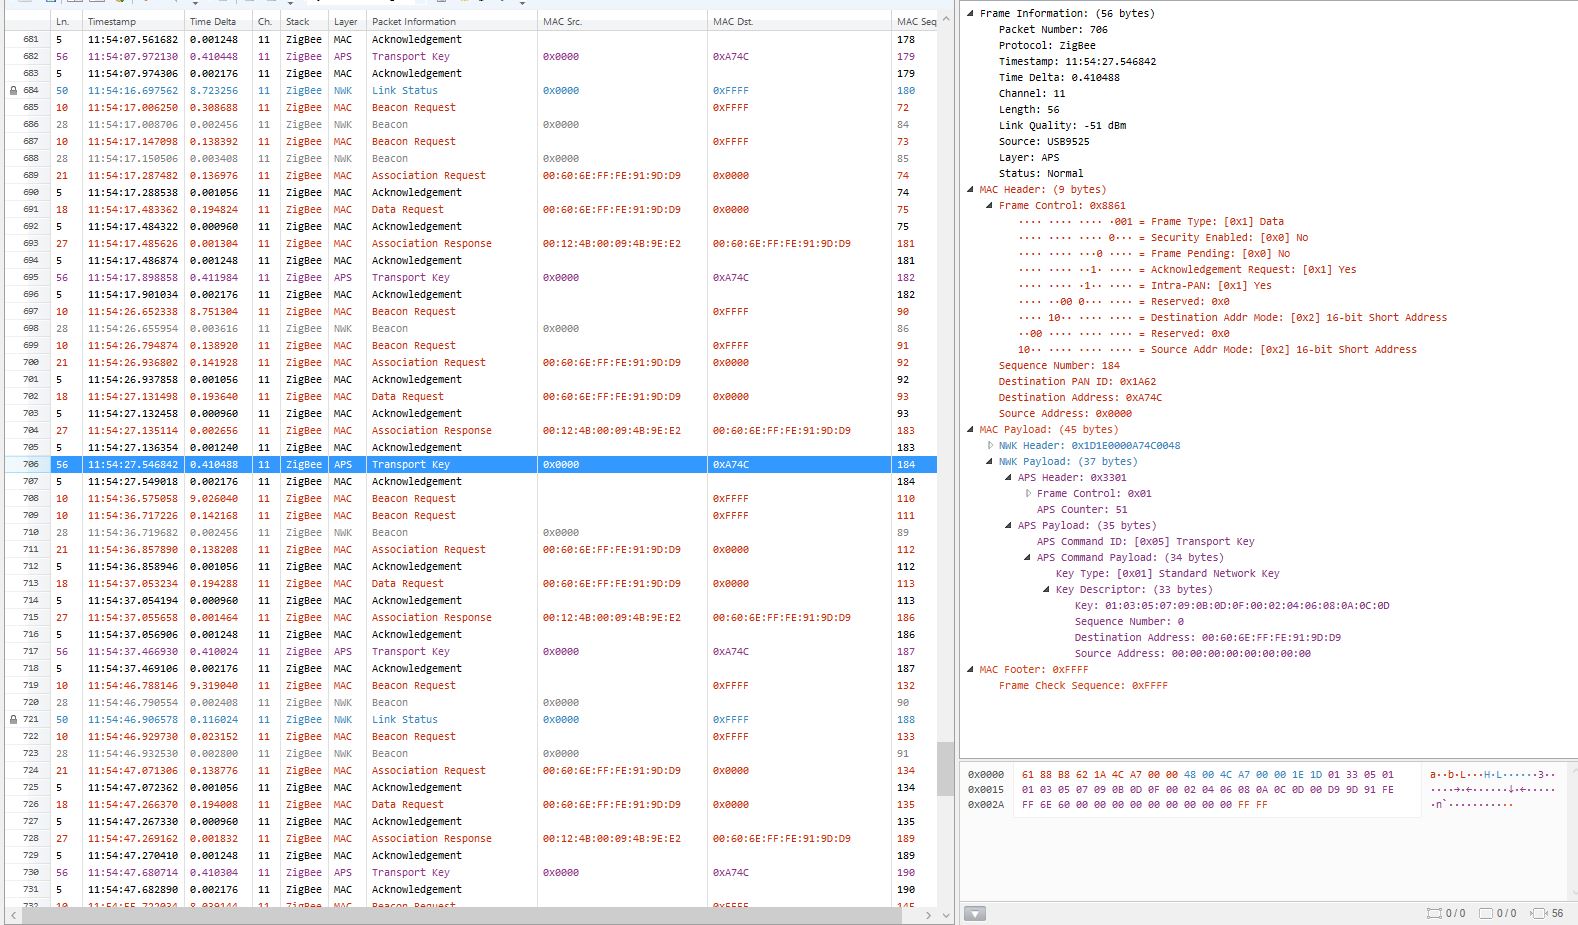This screenshot has height=925, width=1578.
Task: Click the packet list vertical scrollbar thumb
Action: click(x=945, y=769)
